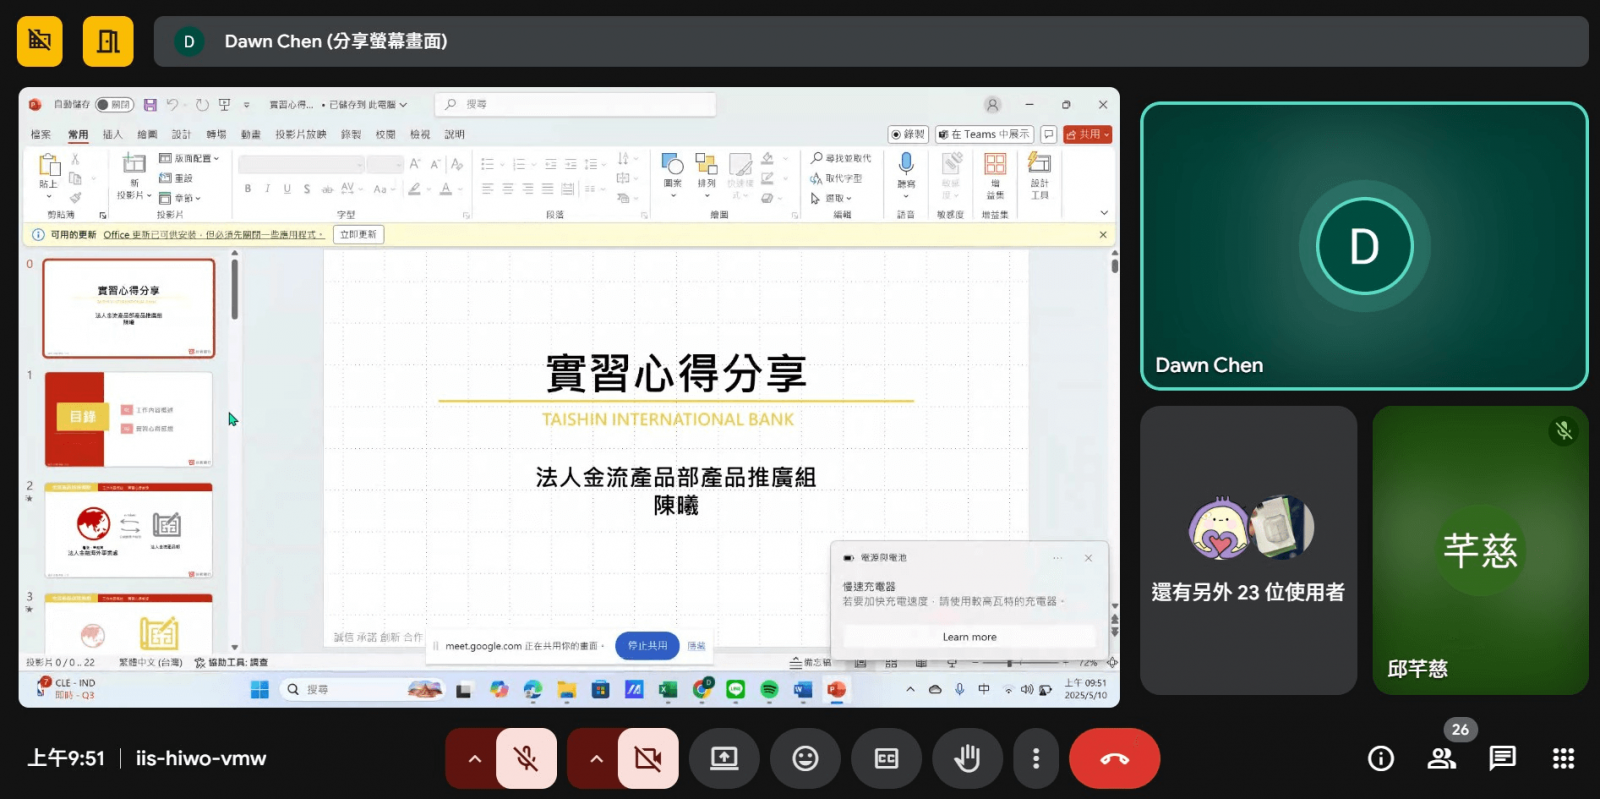Open the 設計 ribbon tab
Image resolution: width=1600 pixels, height=799 pixels.
click(181, 134)
